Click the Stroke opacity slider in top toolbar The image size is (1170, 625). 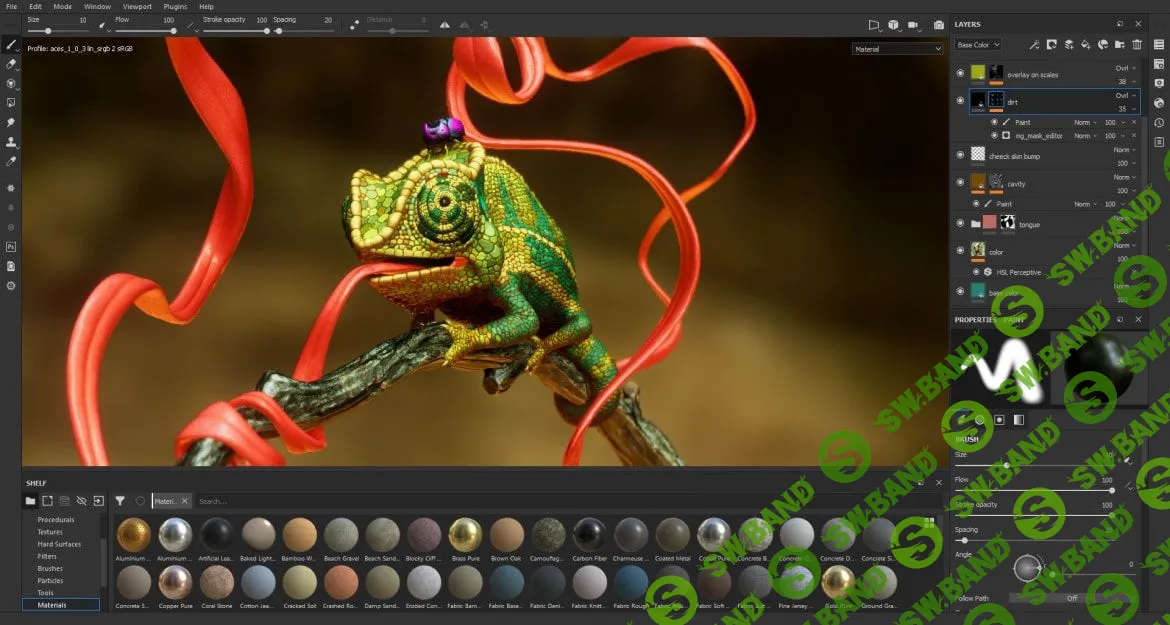234,31
